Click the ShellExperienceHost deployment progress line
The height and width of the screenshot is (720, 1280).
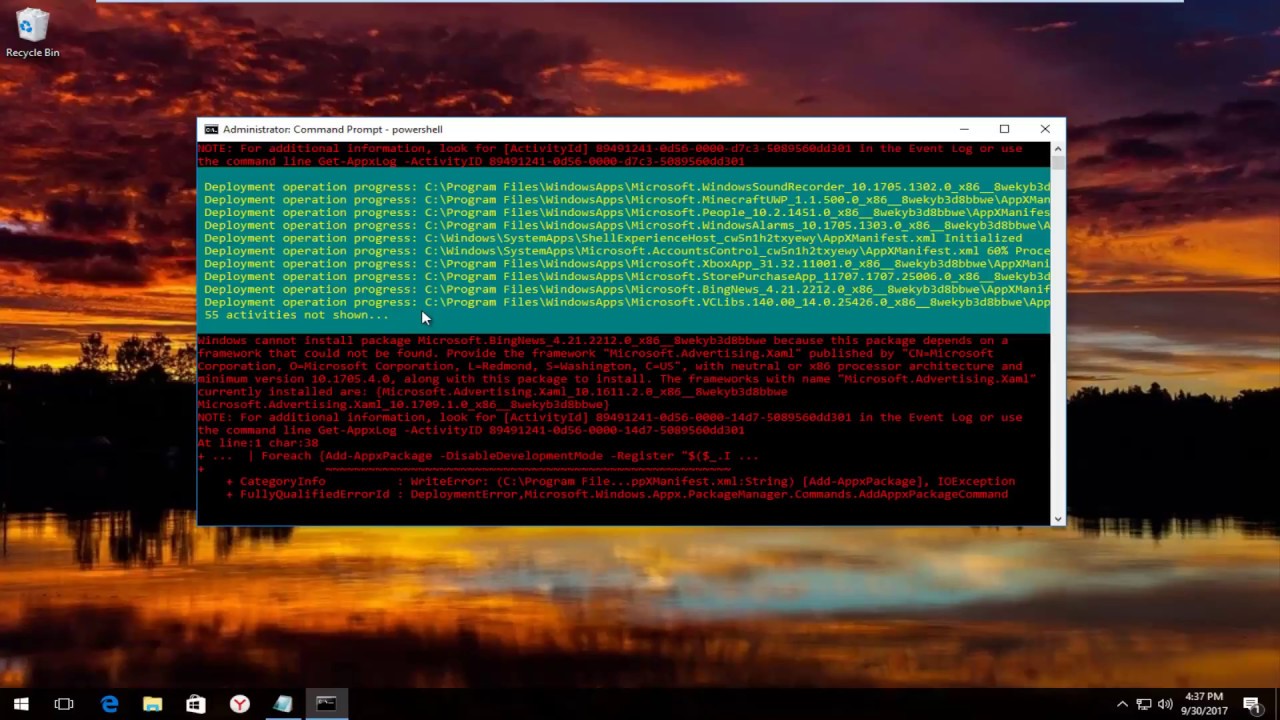613,238
